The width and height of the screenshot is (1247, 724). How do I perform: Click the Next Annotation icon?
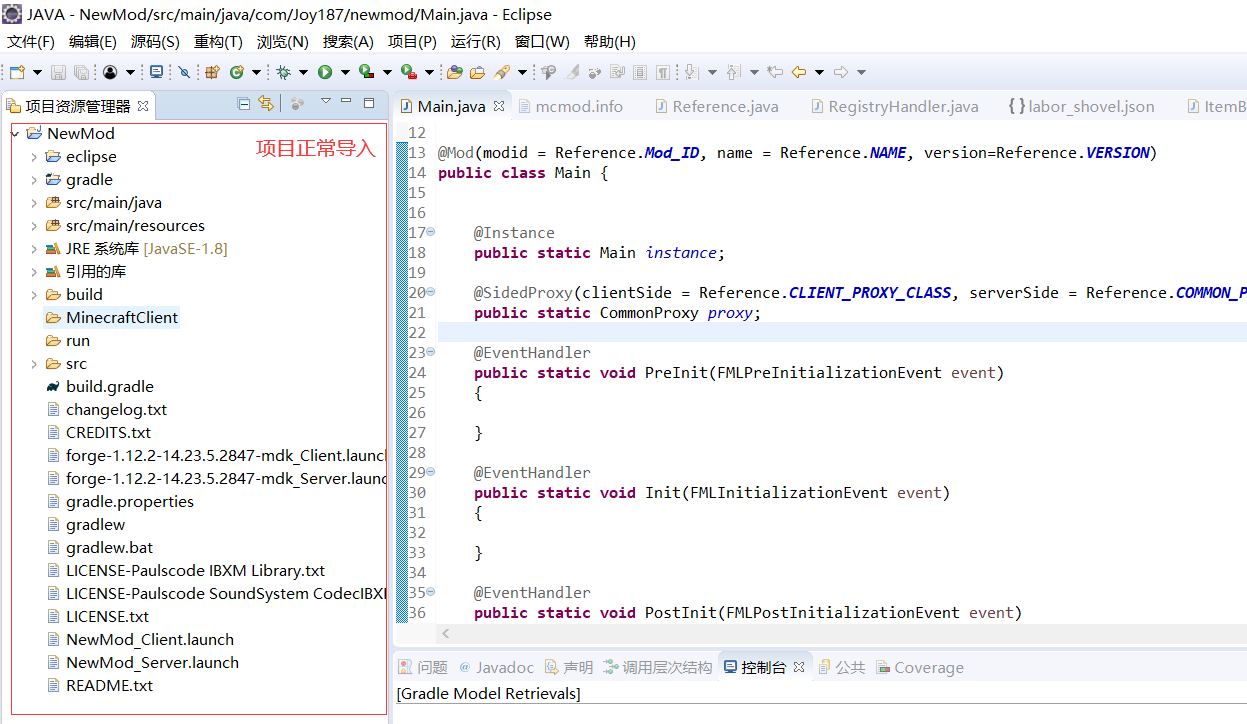(691, 72)
